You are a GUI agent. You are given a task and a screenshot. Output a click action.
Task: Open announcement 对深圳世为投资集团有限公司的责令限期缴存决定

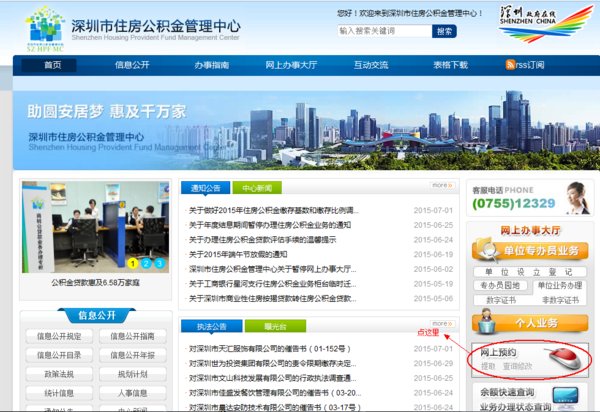272,363
